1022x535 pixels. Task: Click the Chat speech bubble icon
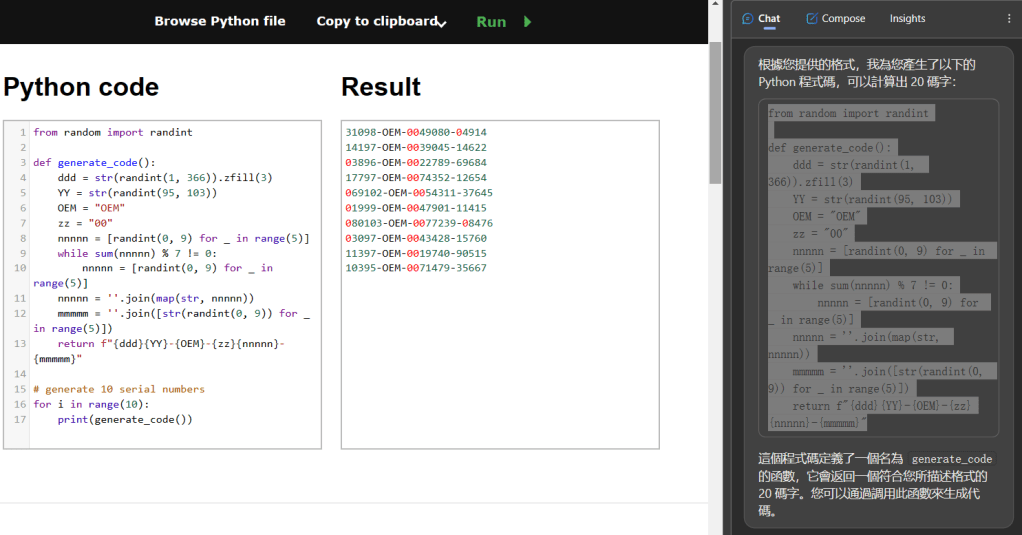tap(748, 18)
